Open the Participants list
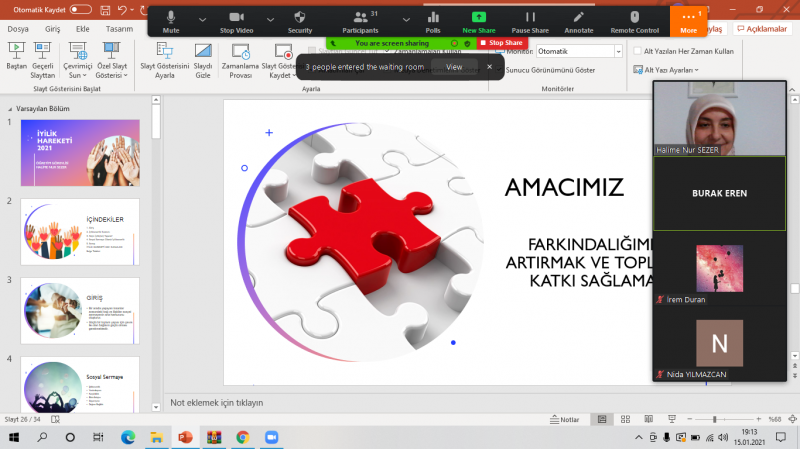 [366, 20]
